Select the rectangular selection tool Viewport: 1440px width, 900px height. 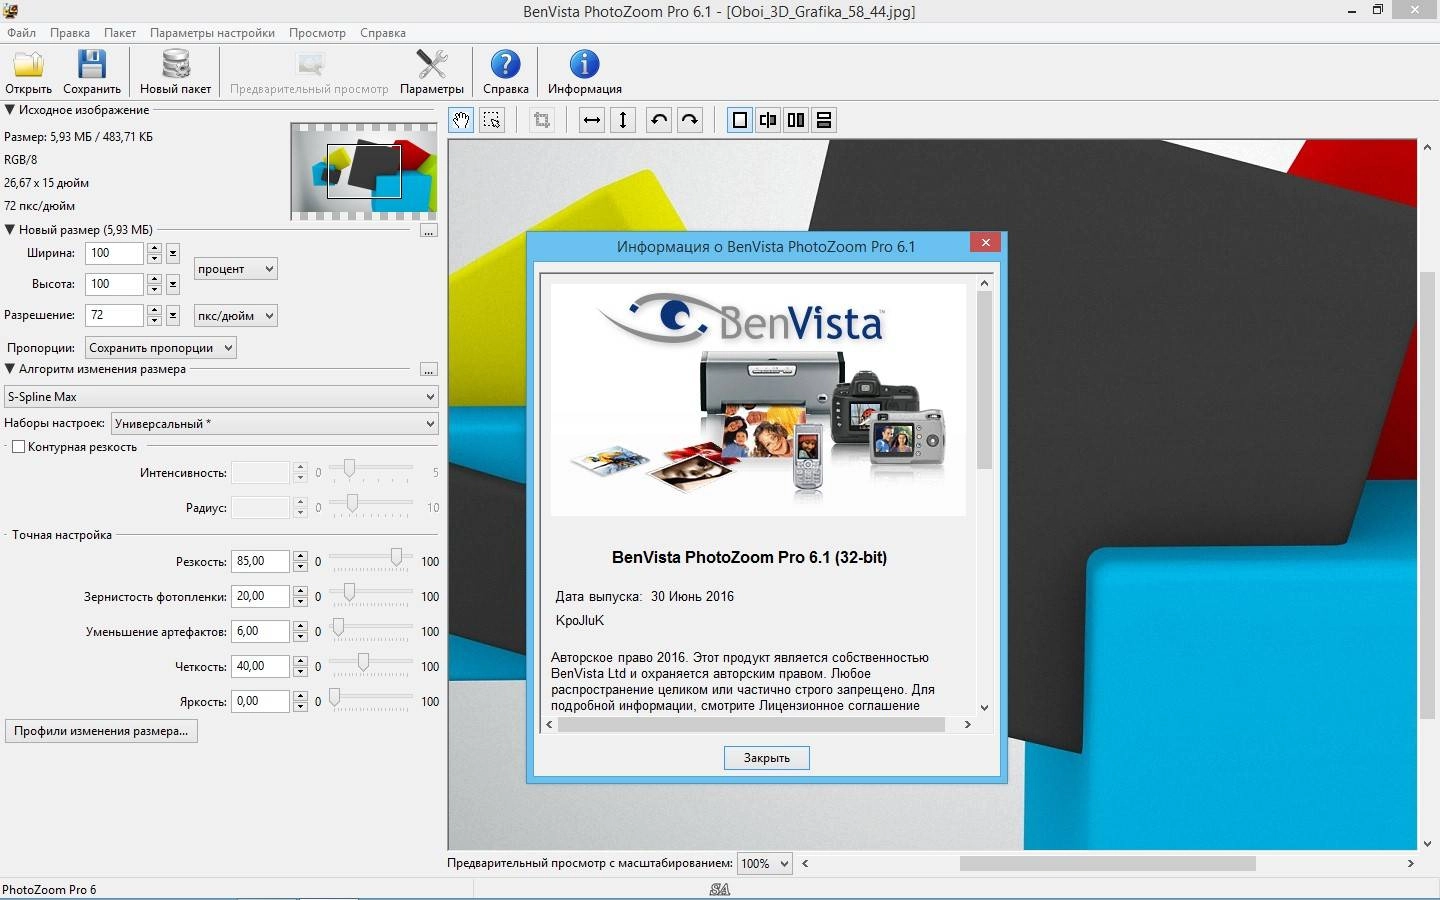(x=492, y=120)
